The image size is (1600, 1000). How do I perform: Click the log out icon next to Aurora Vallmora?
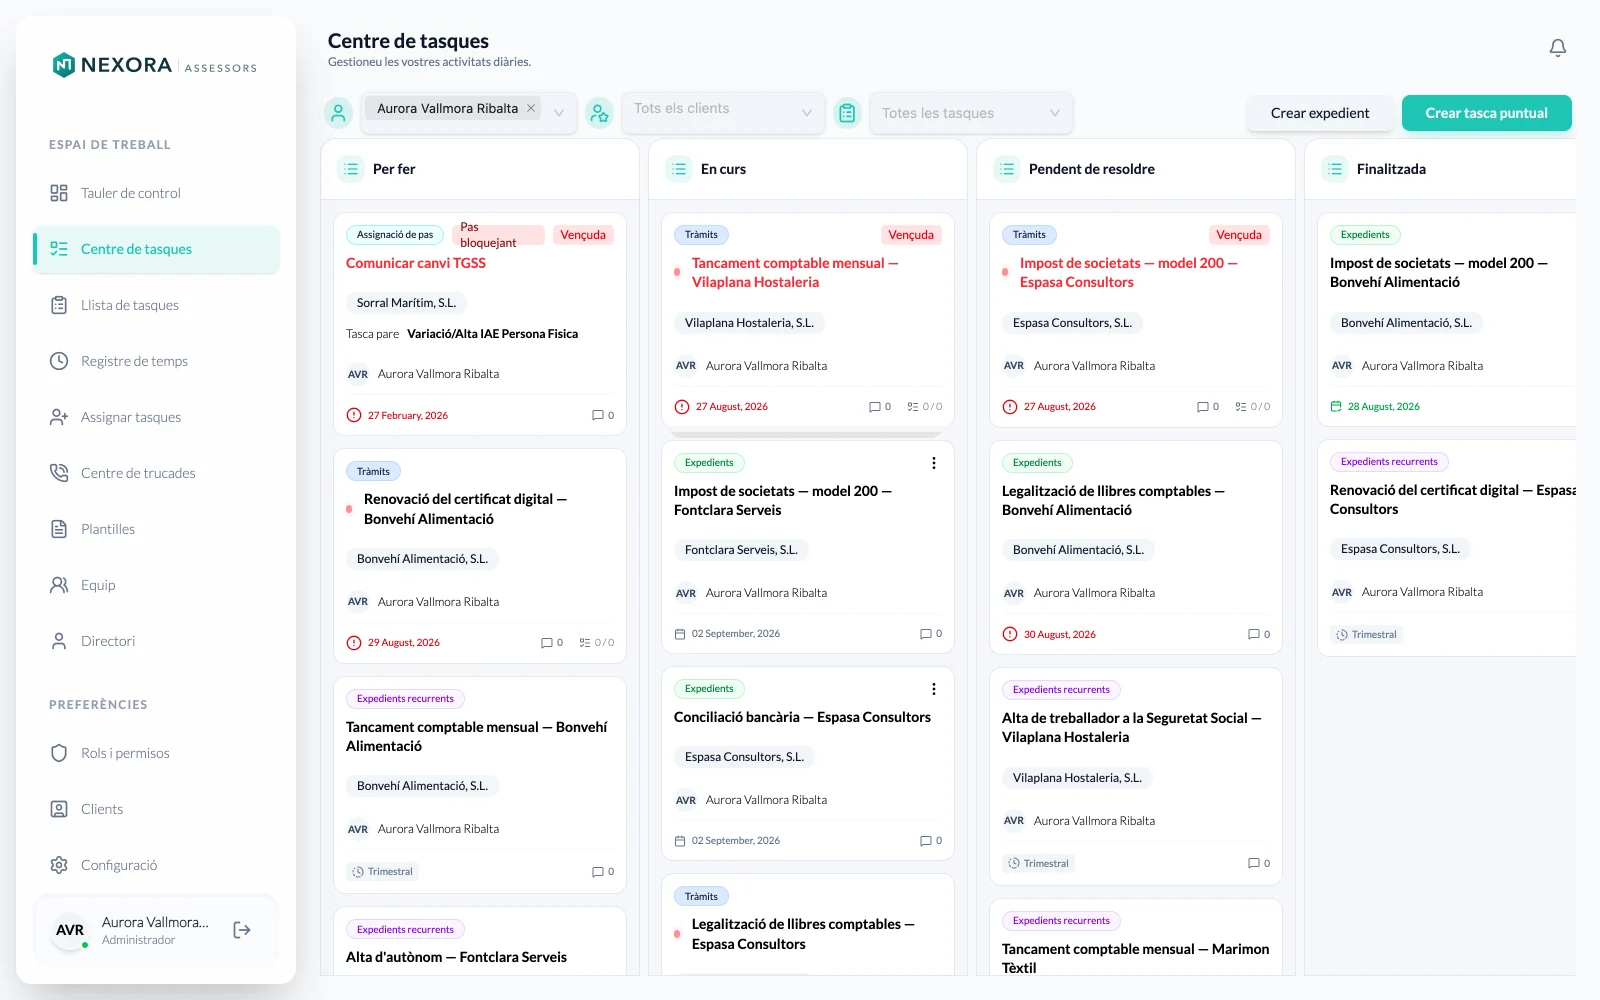(x=242, y=930)
